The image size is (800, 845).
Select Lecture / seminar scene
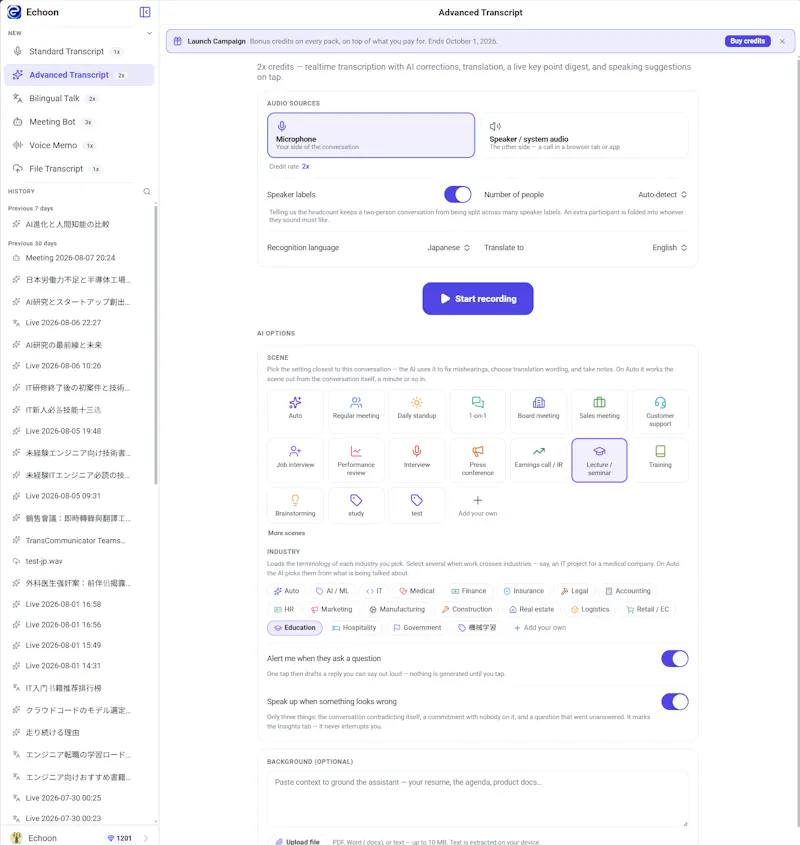pyautogui.click(x=599, y=460)
